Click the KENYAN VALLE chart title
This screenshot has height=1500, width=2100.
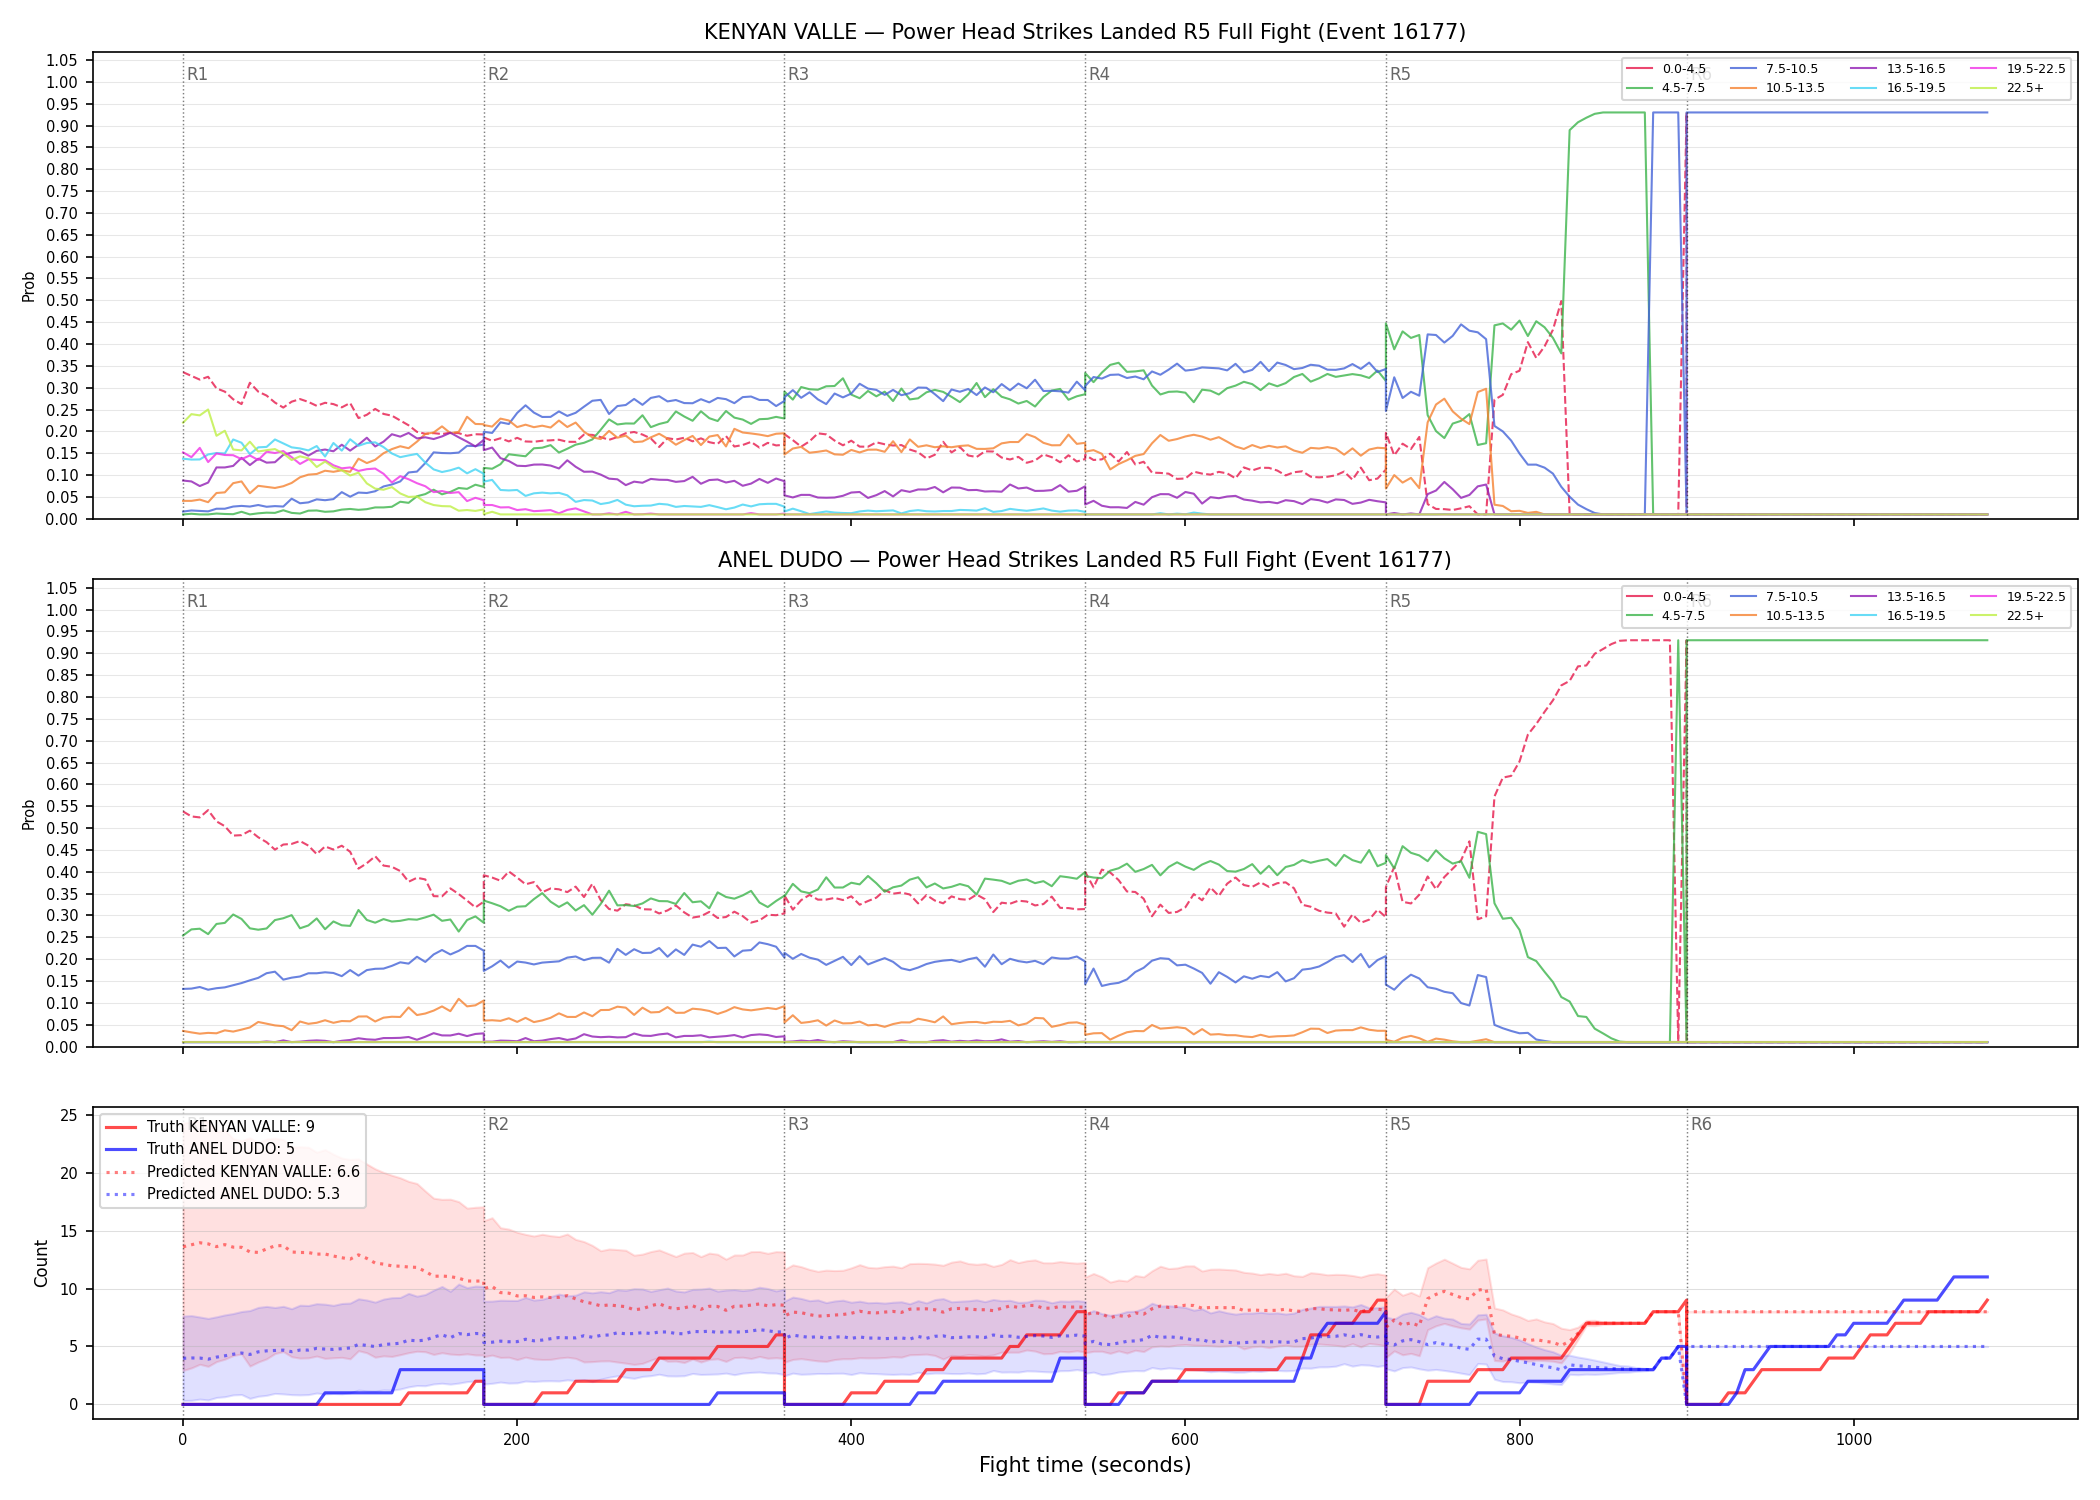pyautogui.click(x=1084, y=32)
